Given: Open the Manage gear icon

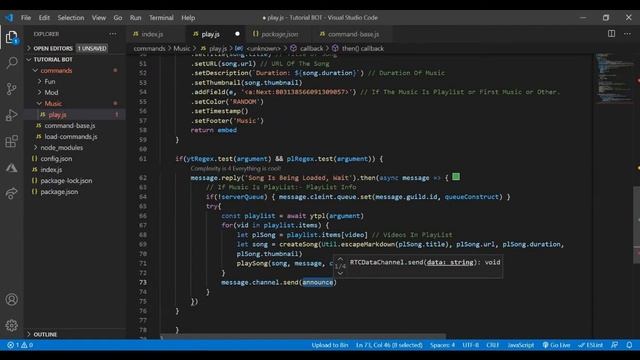Looking at the screenshot, I should tap(11, 325).
